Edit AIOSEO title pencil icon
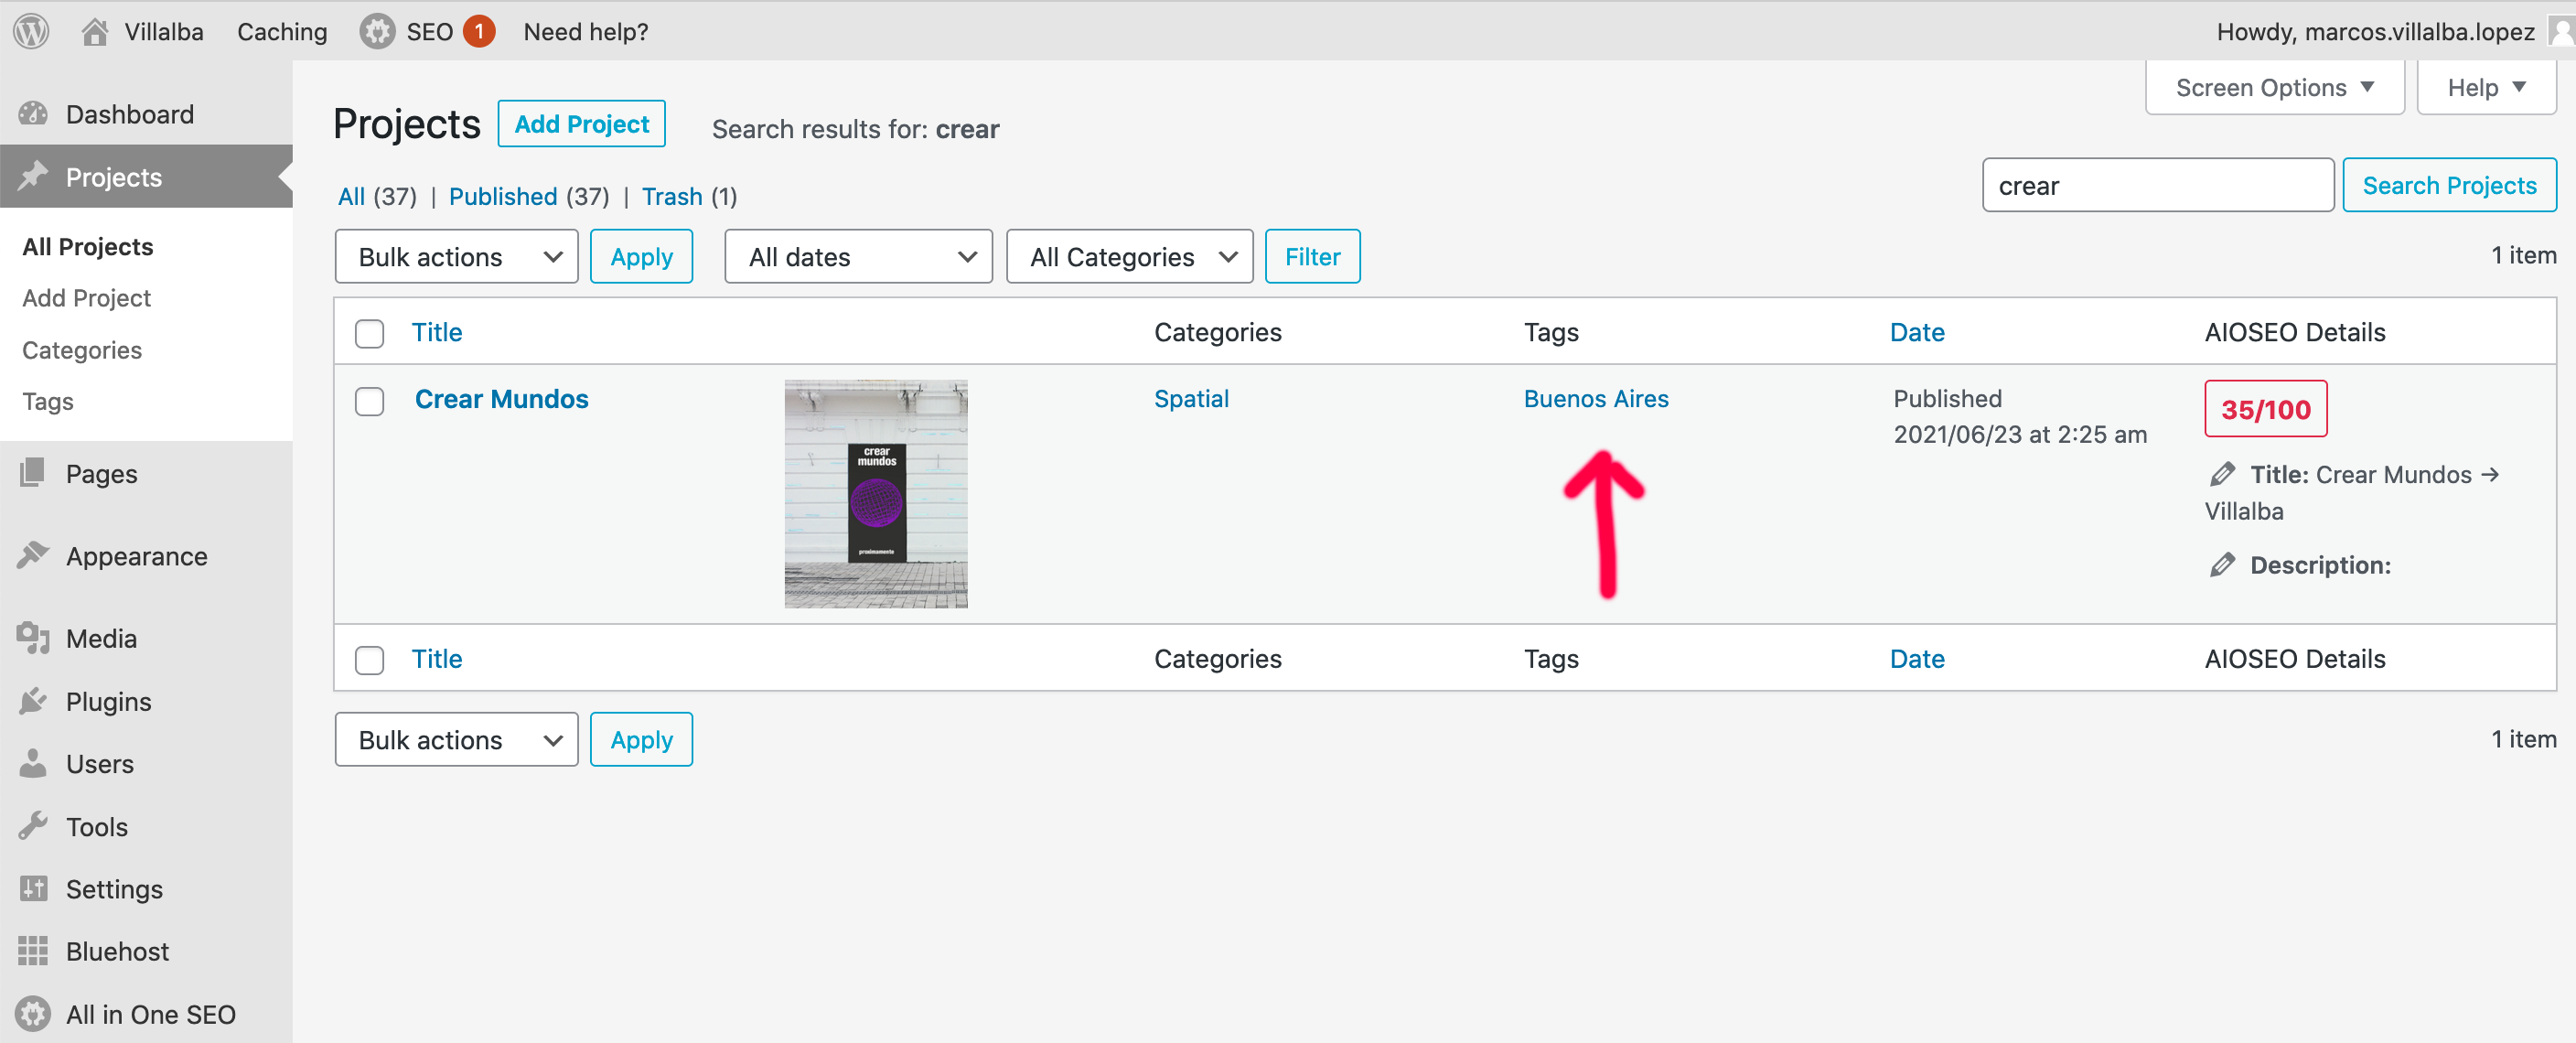Image resolution: width=2576 pixels, height=1043 pixels. pos(2222,474)
